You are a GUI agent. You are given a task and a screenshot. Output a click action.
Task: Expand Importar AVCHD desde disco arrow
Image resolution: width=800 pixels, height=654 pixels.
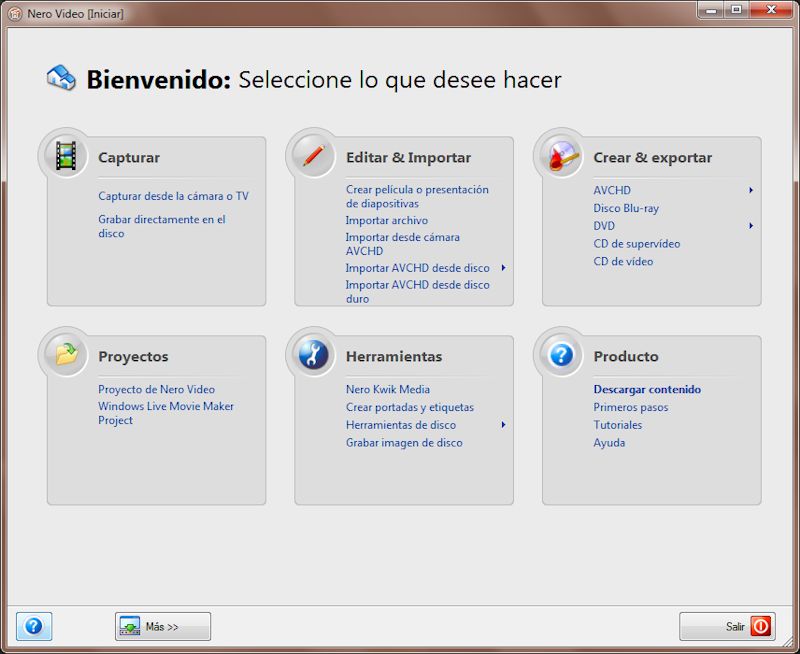504,267
